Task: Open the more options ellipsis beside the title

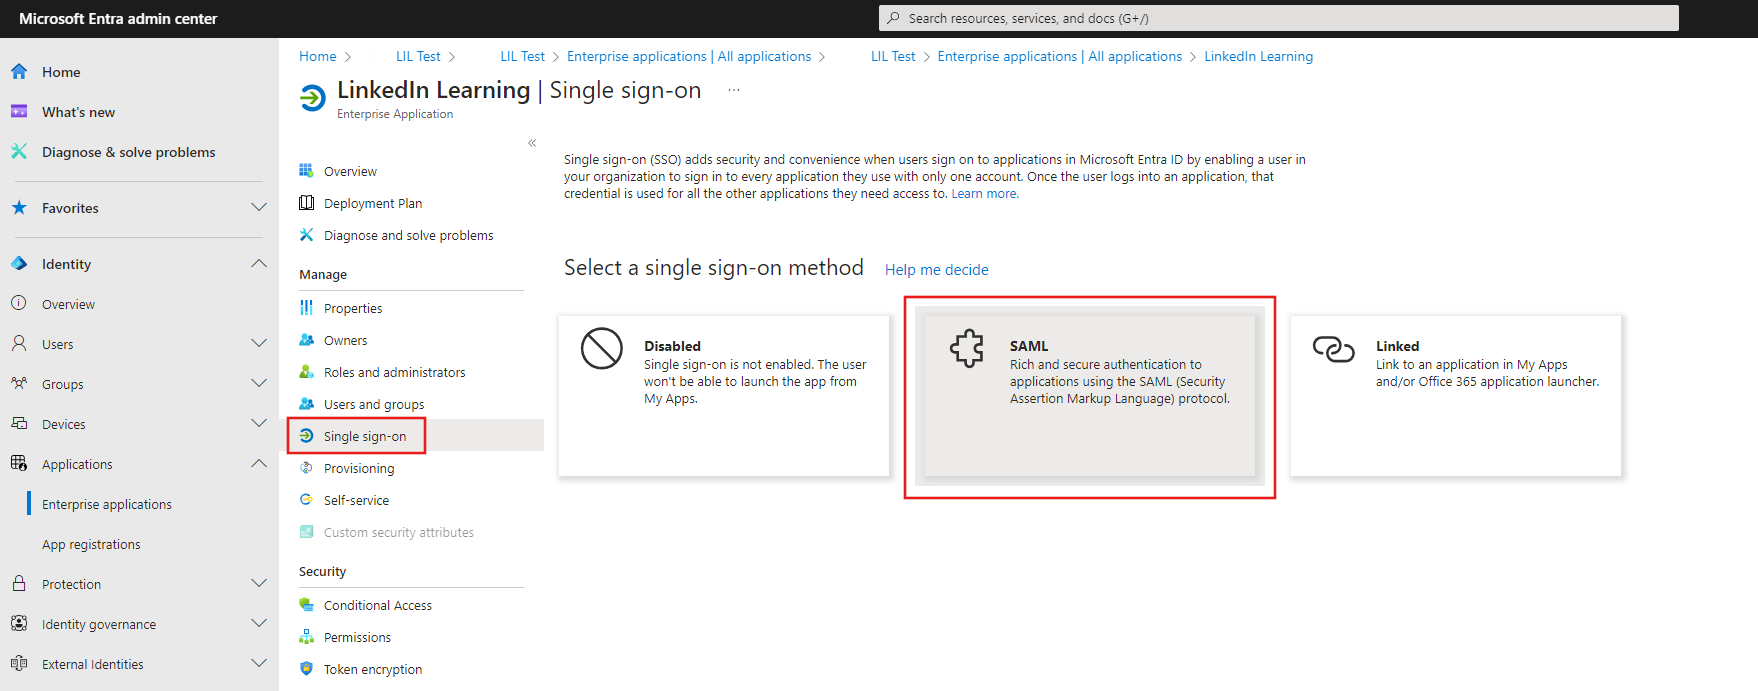Action: click(x=734, y=90)
